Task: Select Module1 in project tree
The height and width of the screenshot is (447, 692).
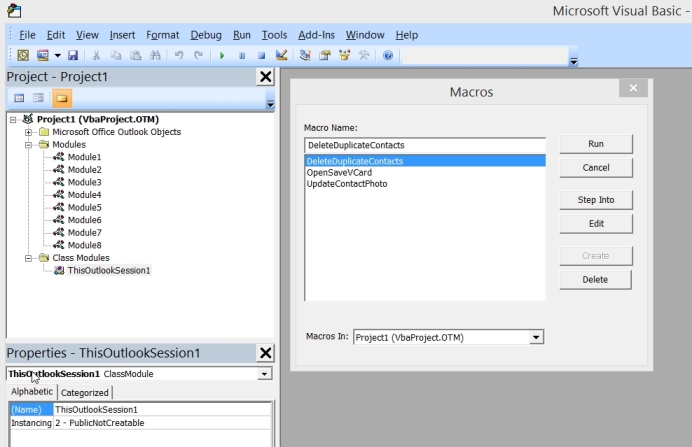Action: [84, 157]
